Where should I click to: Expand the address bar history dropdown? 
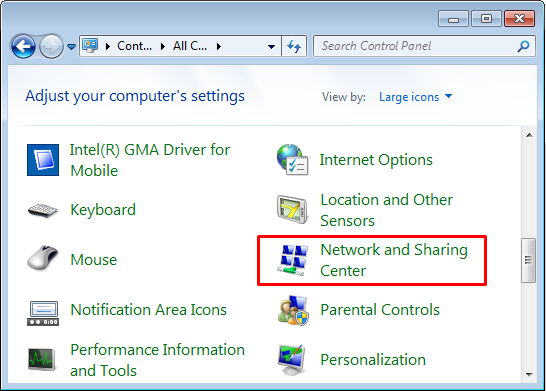(x=271, y=46)
